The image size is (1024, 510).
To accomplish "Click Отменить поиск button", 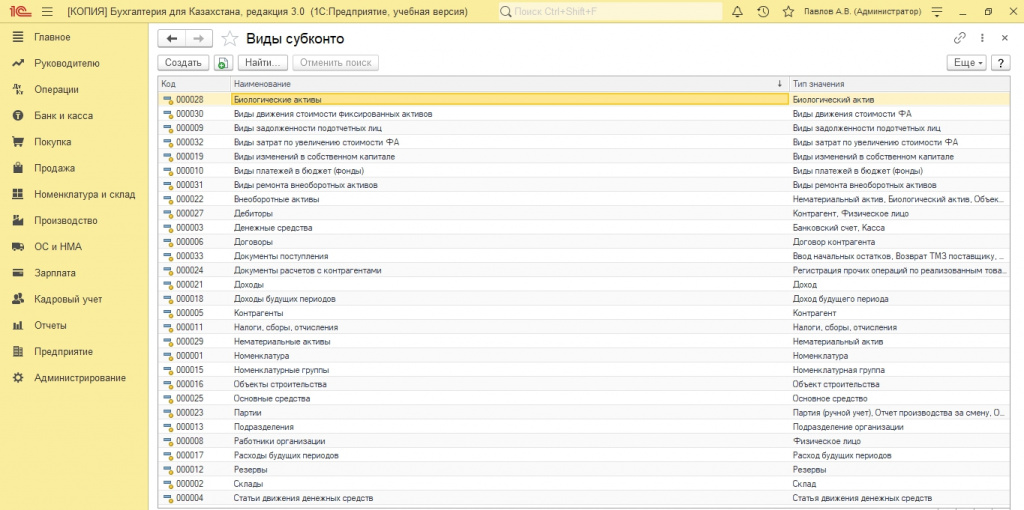I will point(336,63).
